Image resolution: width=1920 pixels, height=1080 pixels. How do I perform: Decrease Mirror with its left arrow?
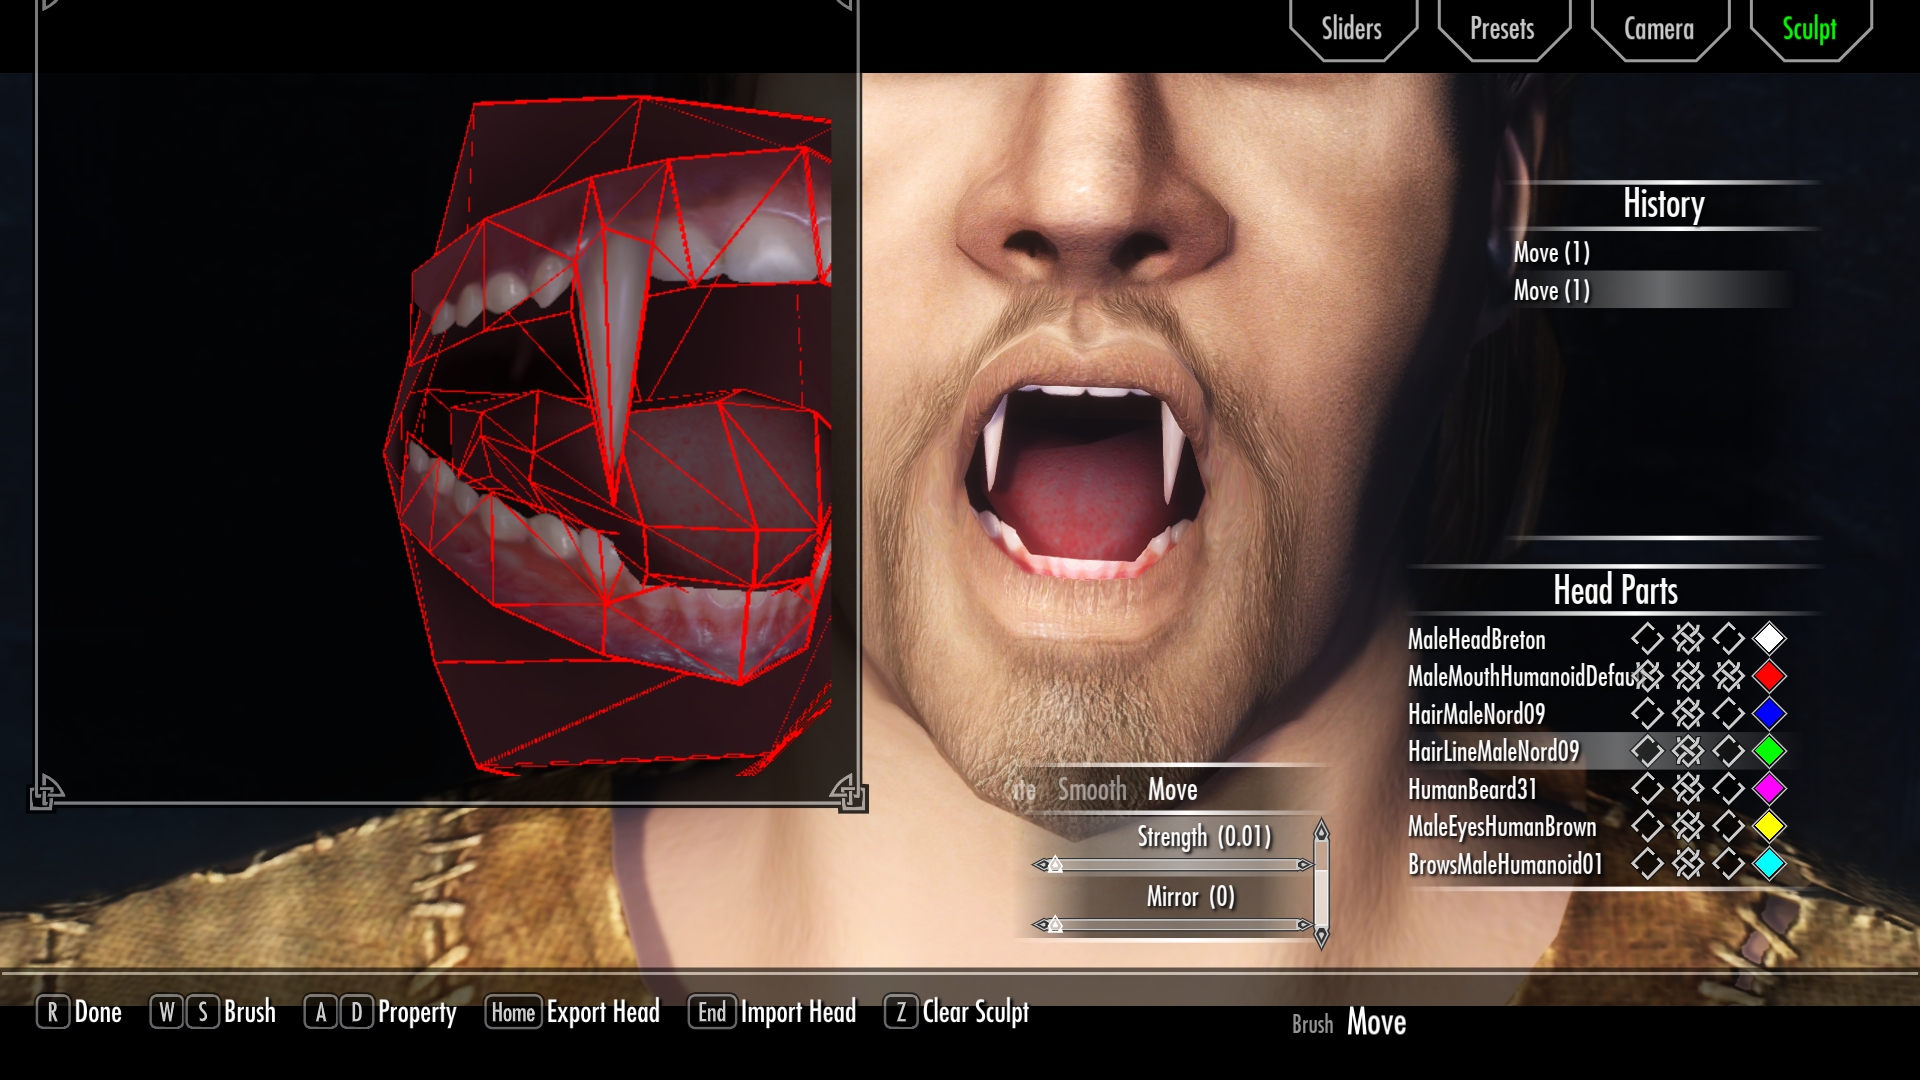point(1040,925)
